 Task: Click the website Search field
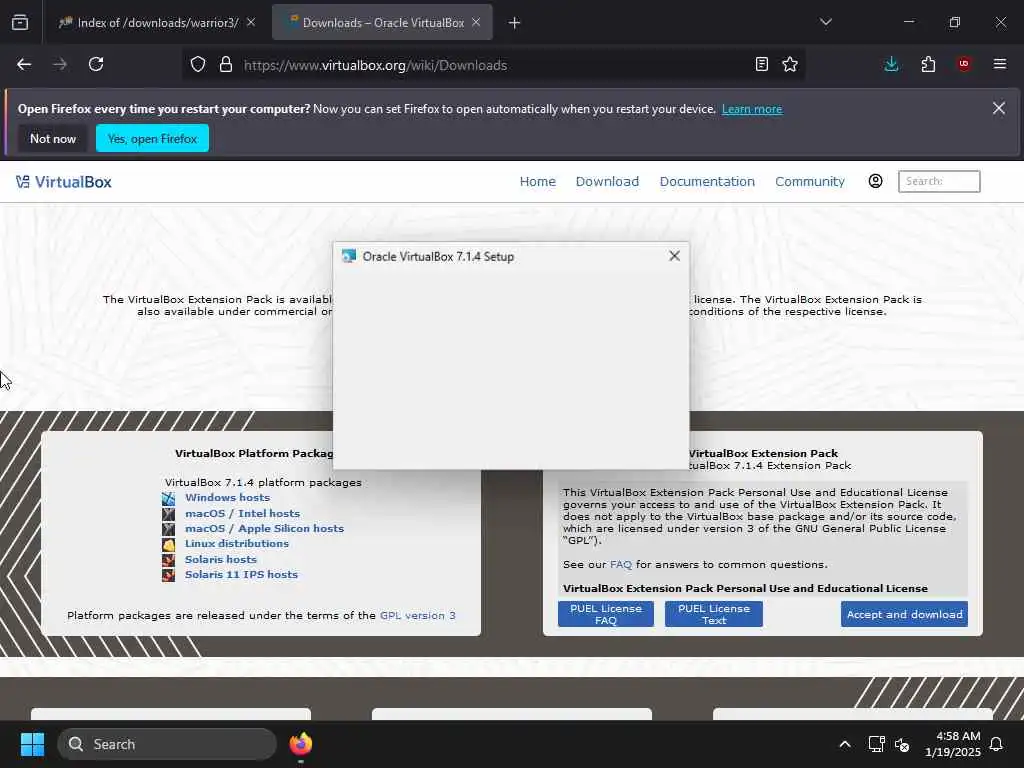click(x=939, y=181)
